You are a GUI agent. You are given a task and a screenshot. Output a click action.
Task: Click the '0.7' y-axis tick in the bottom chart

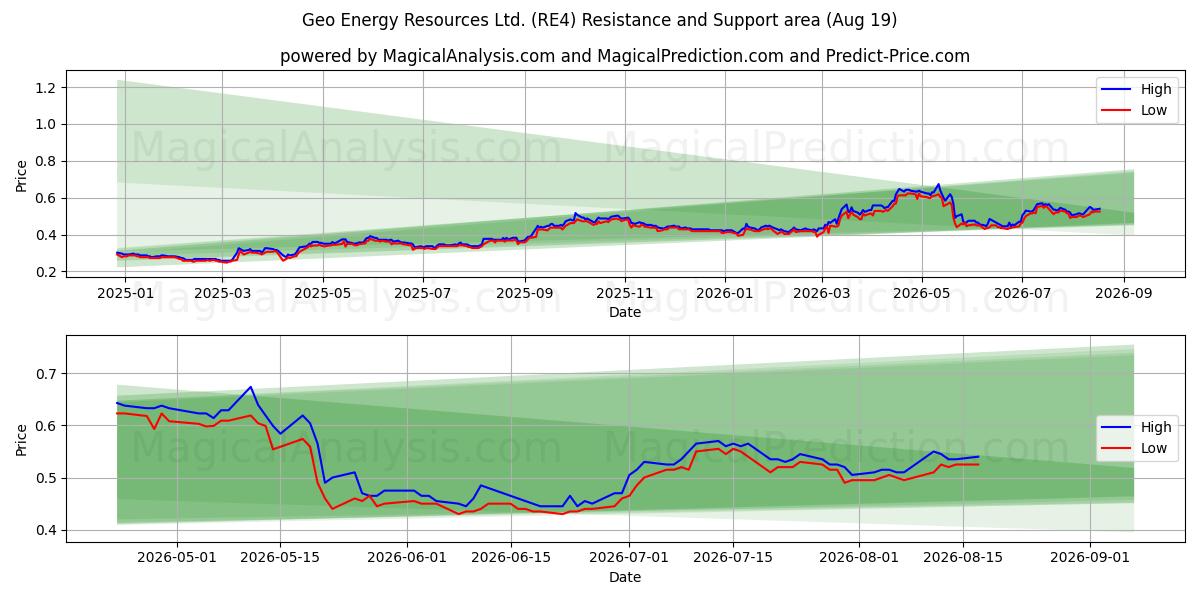pyautogui.click(x=48, y=374)
